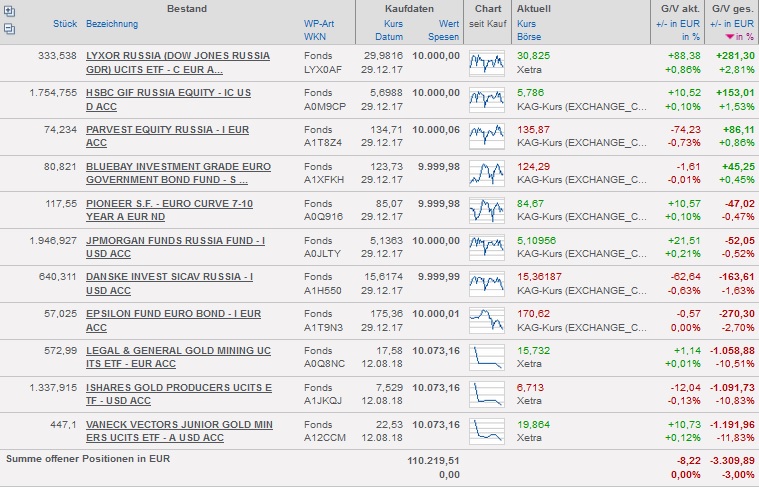Sort by G/V akt. +/- in EUR
The height and width of the screenshot is (487, 759).
[x=678, y=24]
